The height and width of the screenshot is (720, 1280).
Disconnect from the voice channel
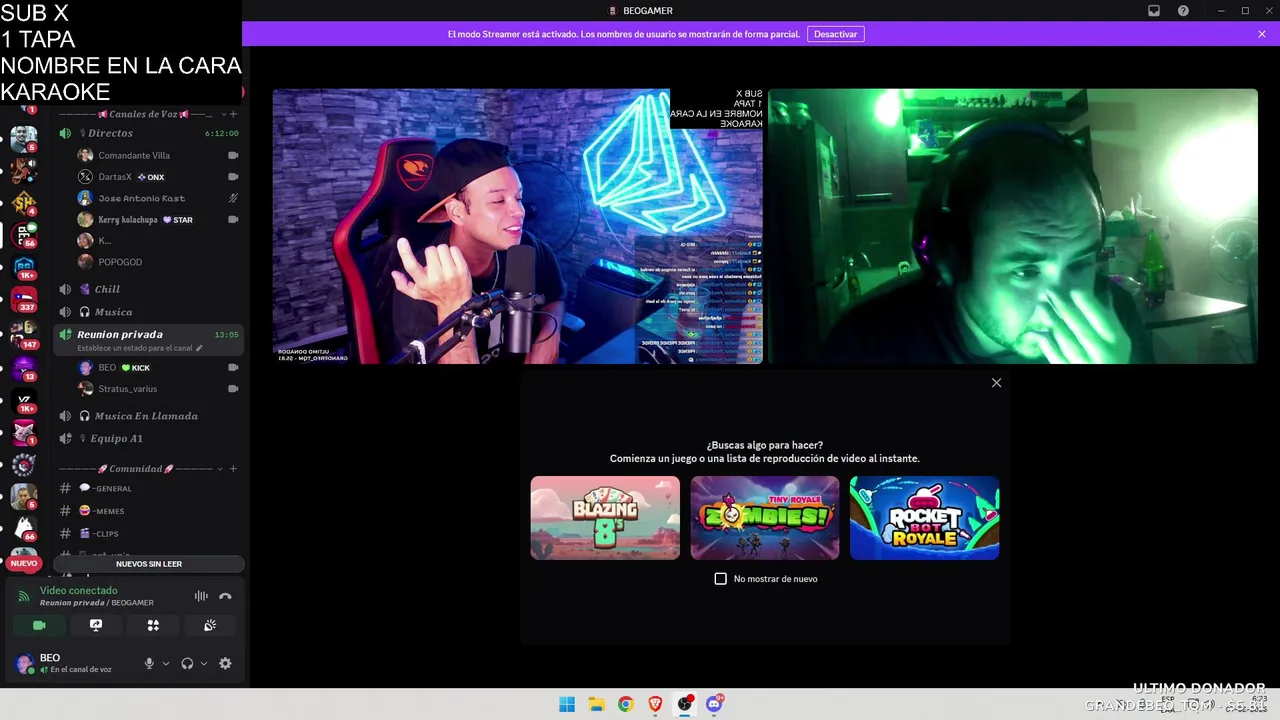pyautogui.click(x=225, y=596)
